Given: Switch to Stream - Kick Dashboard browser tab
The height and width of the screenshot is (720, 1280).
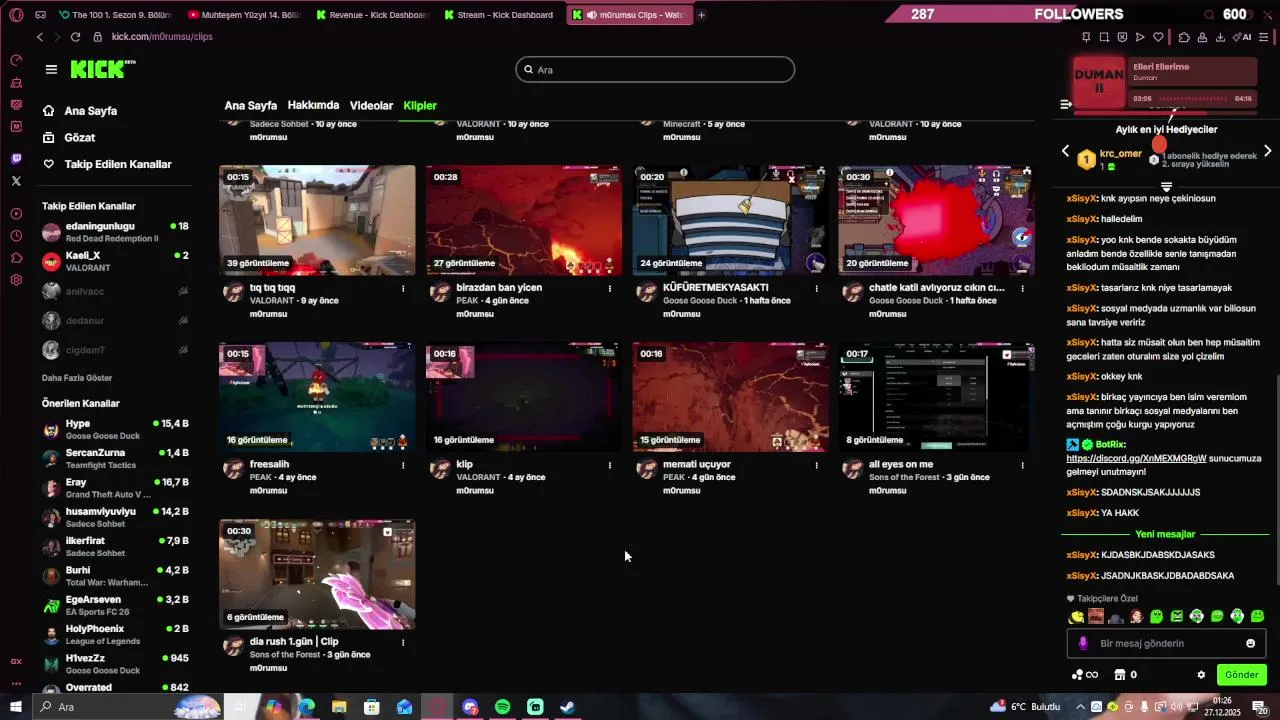Looking at the screenshot, I should [499, 15].
